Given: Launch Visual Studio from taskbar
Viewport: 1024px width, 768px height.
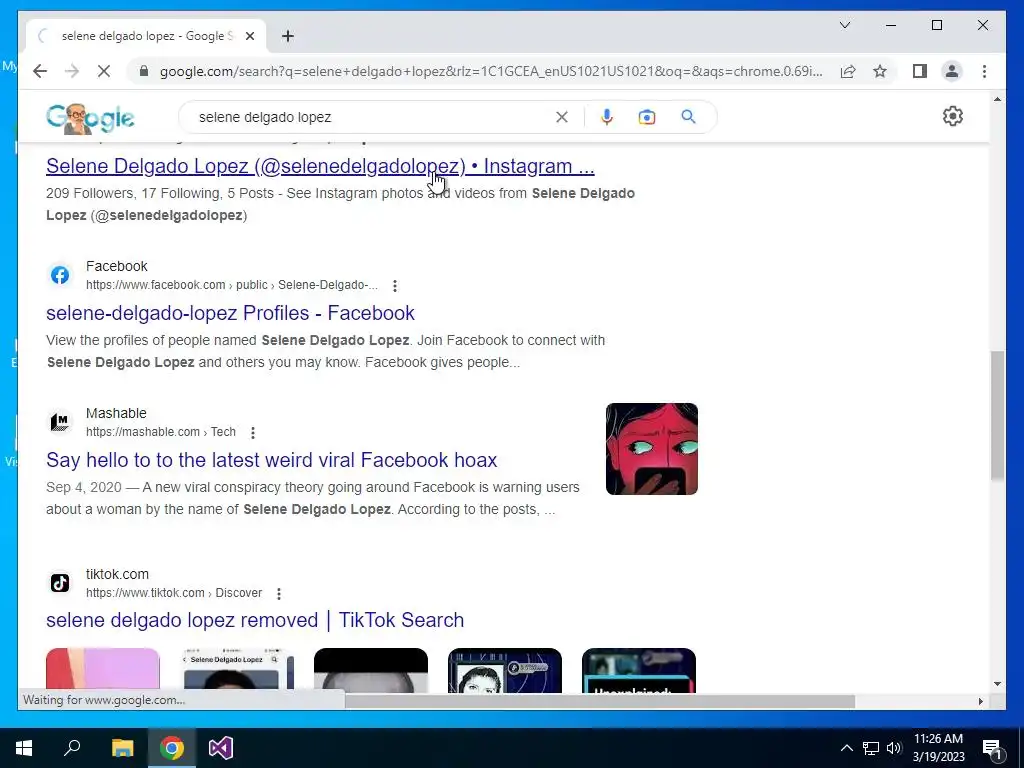Looking at the screenshot, I should pos(221,748).
